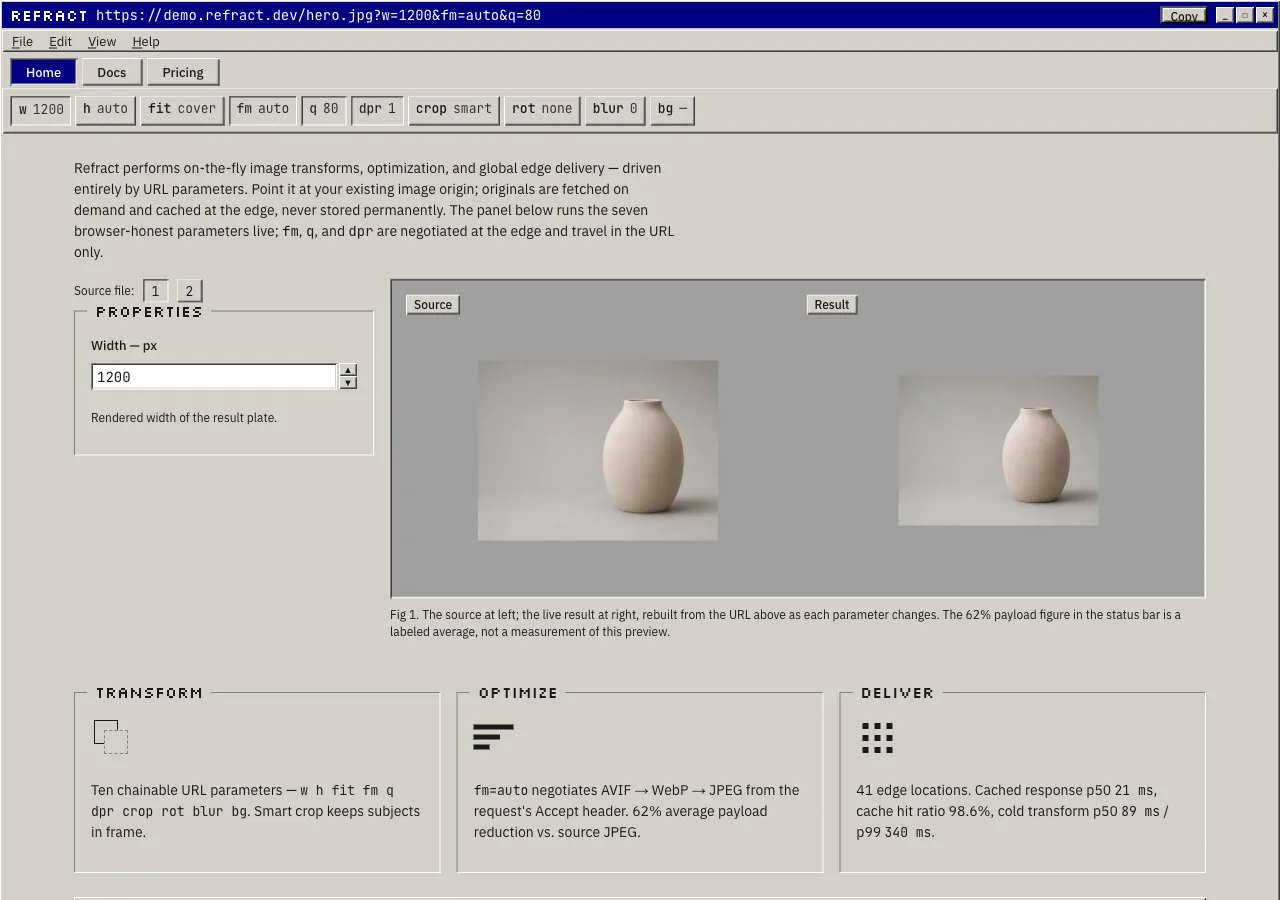Screen dimensions: 1280x900
Task: Select the blur 0 parameter chip
Action: pos(615,109)
